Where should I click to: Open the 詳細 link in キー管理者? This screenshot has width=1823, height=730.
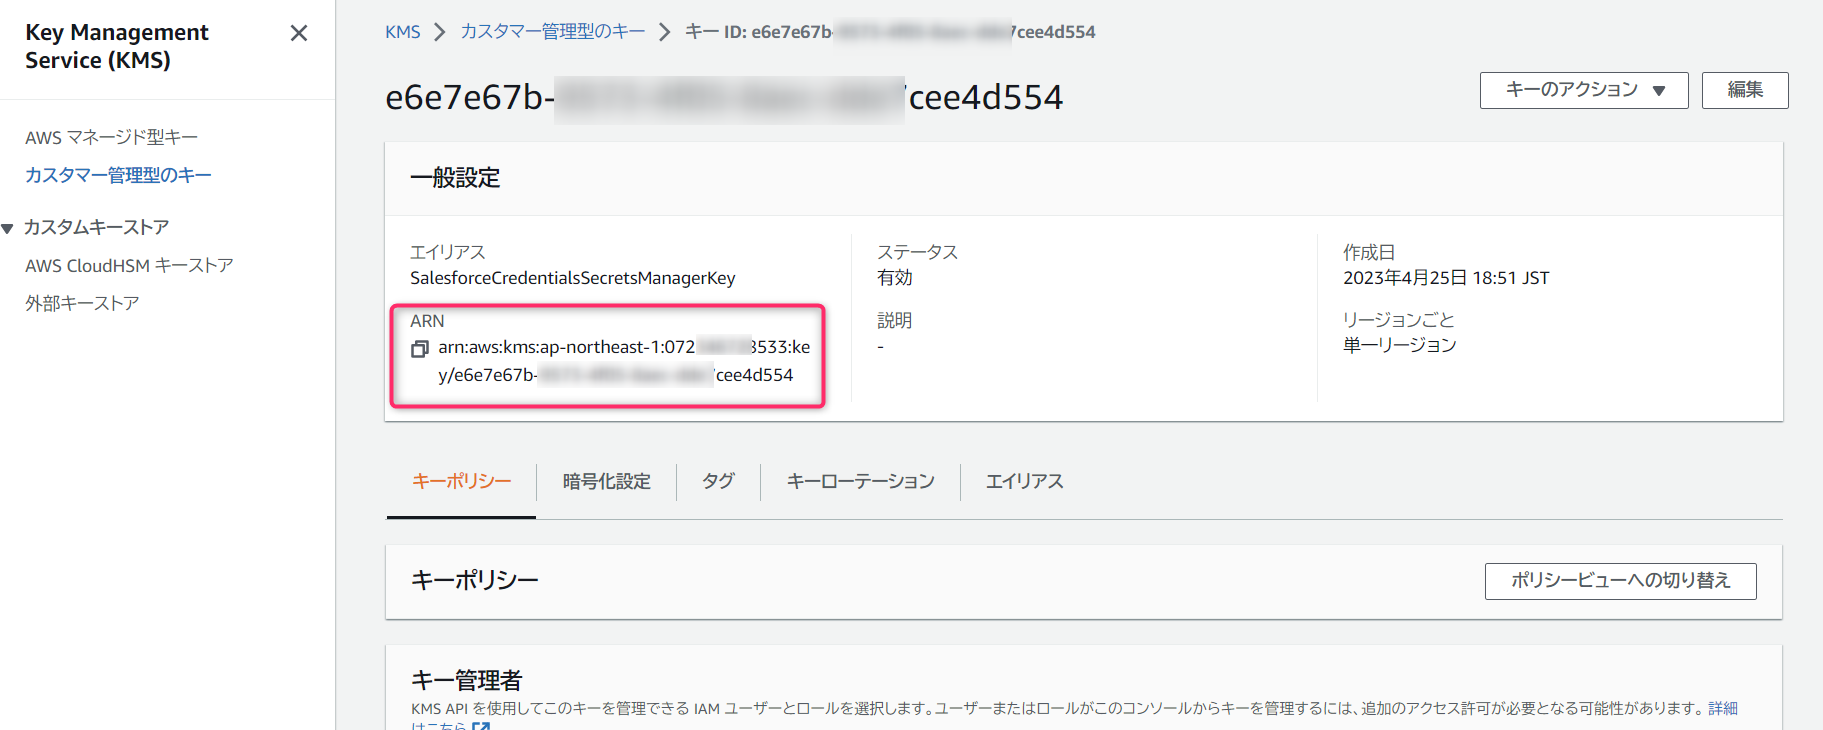(1722, 708)
